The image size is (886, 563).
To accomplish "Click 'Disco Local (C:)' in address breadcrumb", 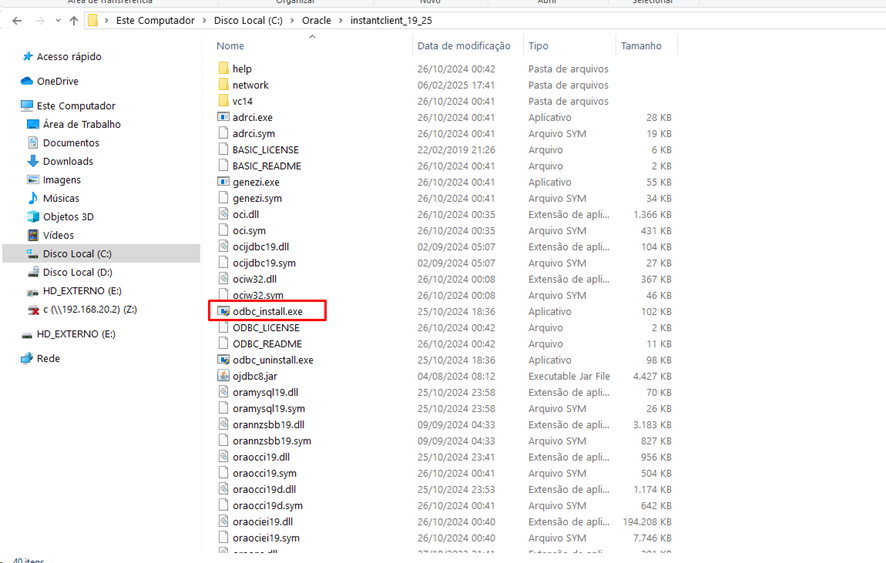I will pos(248,20).
